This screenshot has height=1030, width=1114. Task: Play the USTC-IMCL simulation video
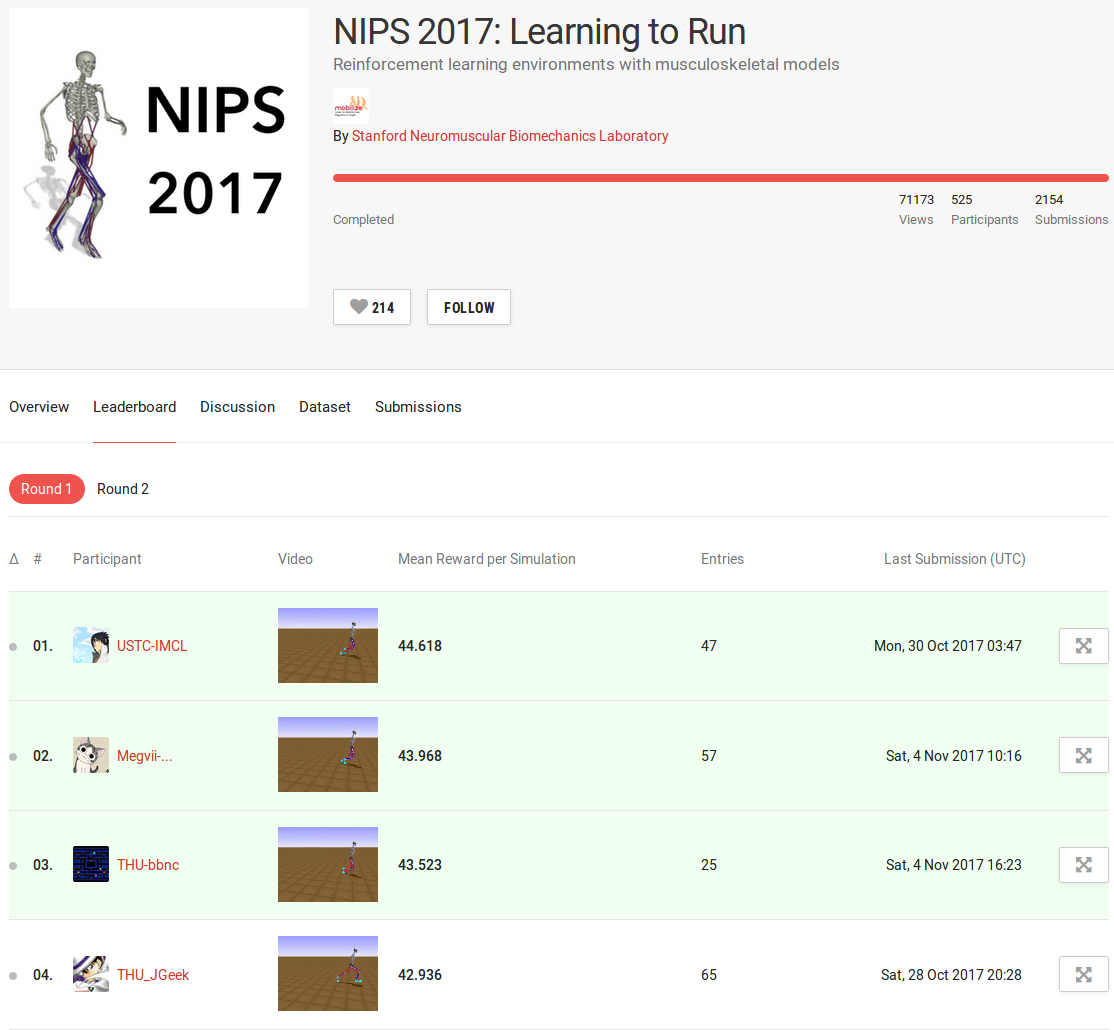(x=328, y=645)
